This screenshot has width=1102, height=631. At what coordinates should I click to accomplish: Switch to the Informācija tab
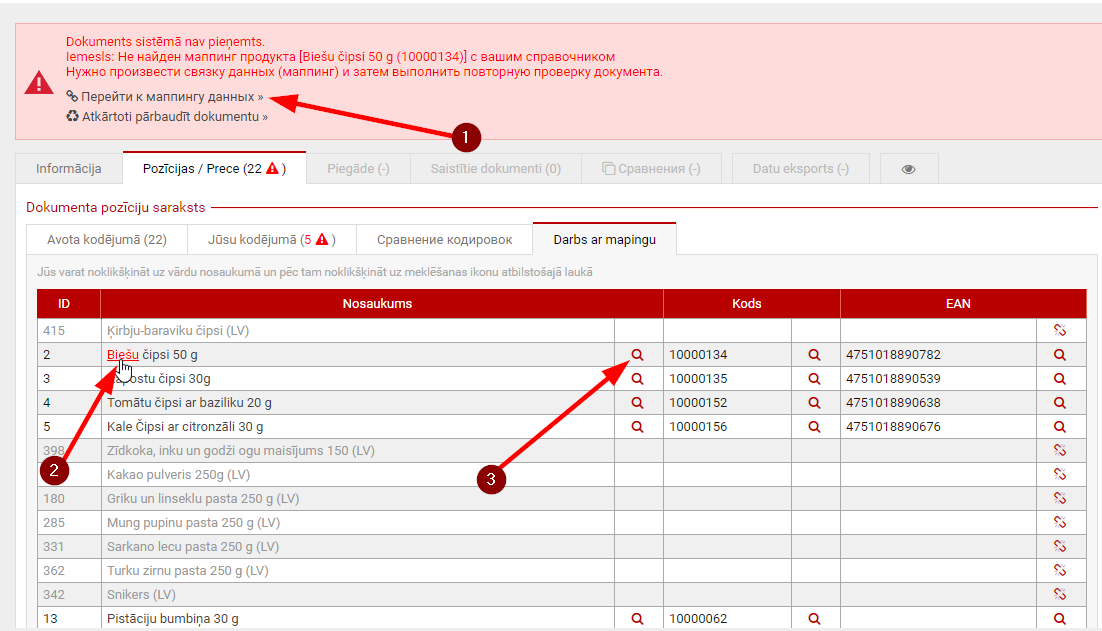tap(69, 169)
